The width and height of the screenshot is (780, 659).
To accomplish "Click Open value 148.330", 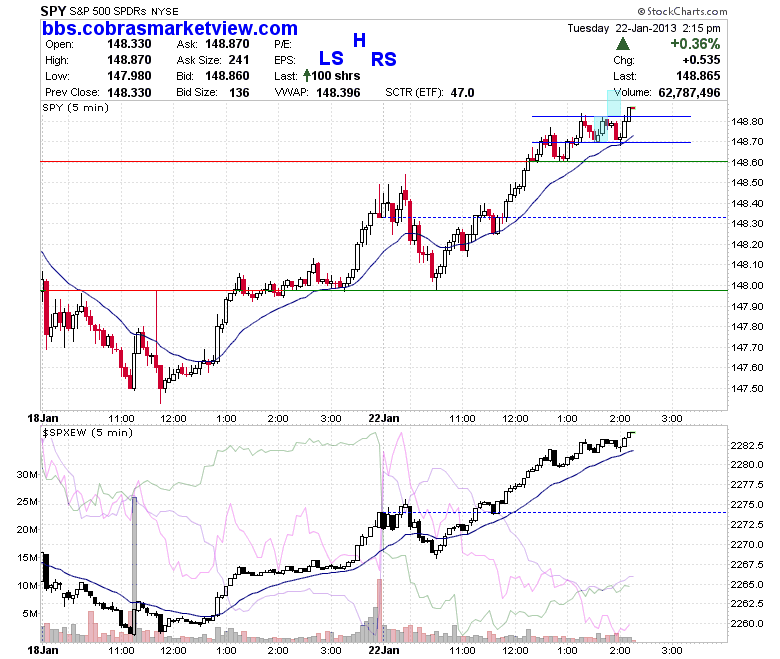I will (x=129, y=44).
